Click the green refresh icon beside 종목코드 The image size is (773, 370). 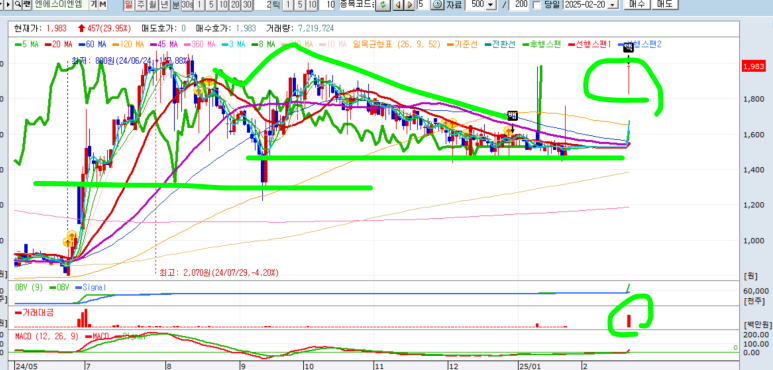click(382, 4)
